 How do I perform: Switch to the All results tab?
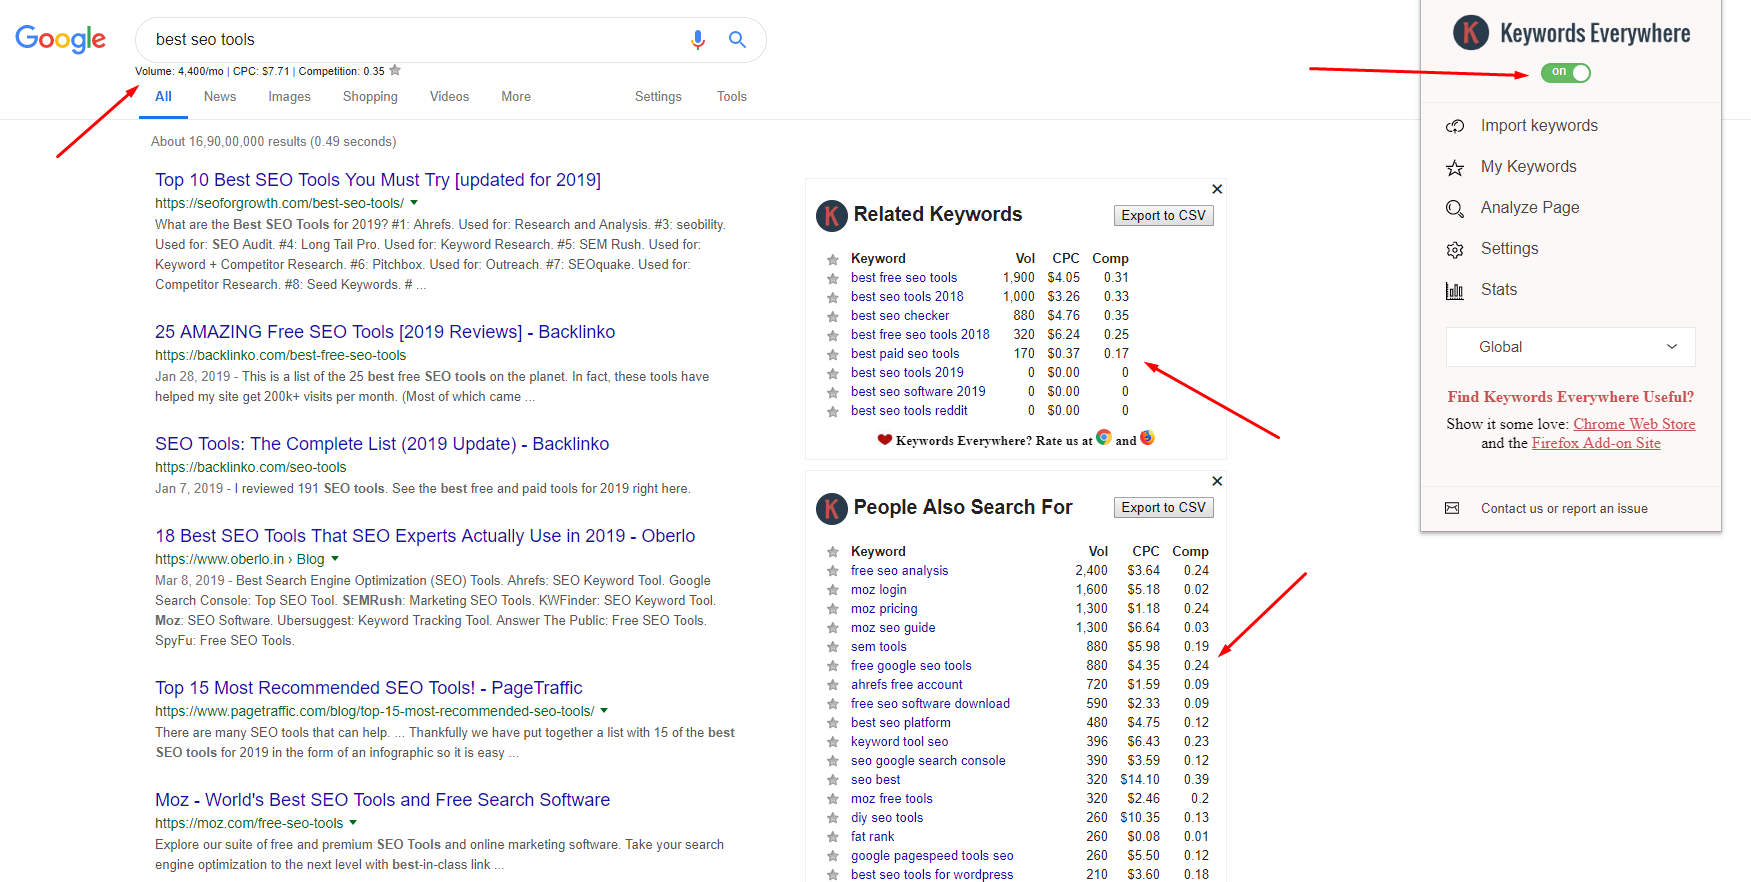pyautogui.click(x=163, y=97)
